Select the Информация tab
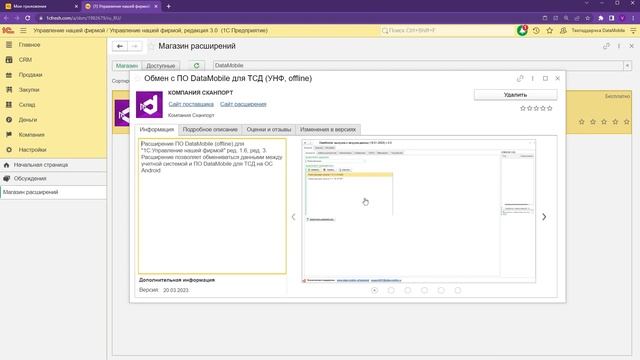 pyautogui.click(x=157, y=129)
